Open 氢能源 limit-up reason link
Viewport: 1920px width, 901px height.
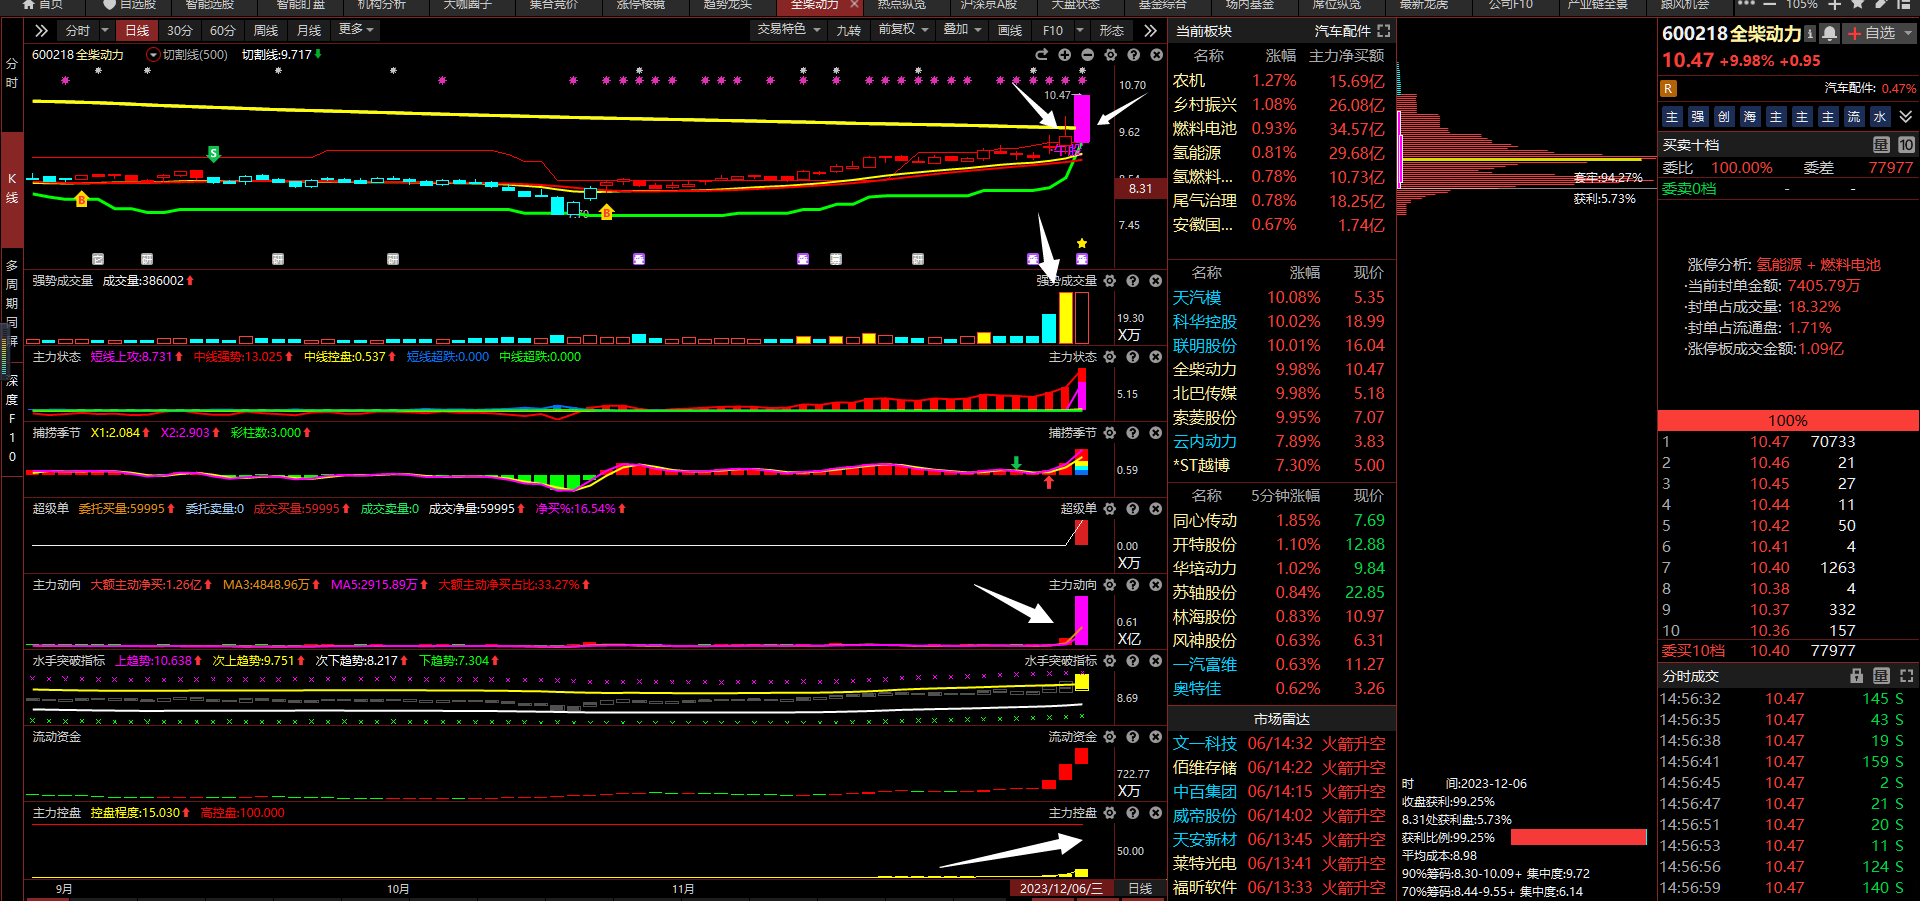(1779, 265)
